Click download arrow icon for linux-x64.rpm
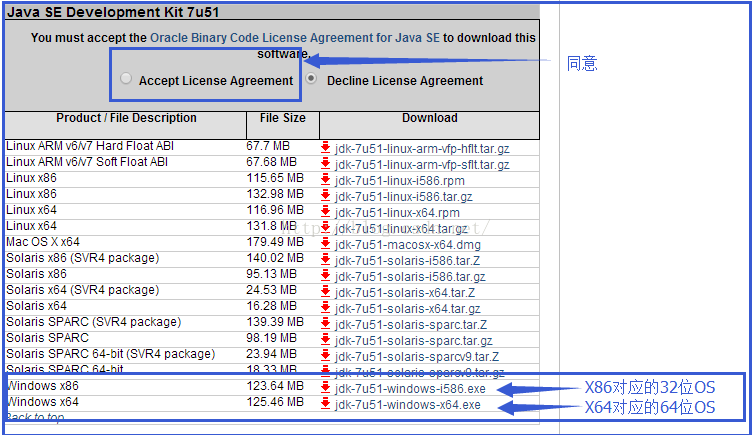This screenshot has width=752, height=435. pyautogui.click(x=326, y=212)
